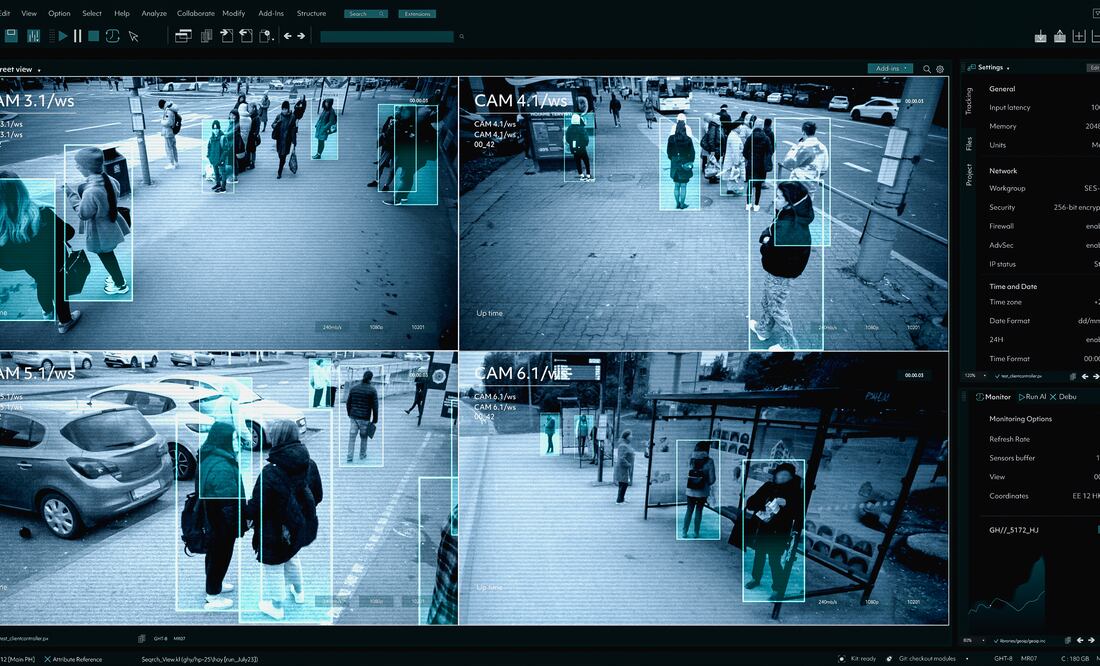Open the Collaborate menu

(x=196, y=14)
